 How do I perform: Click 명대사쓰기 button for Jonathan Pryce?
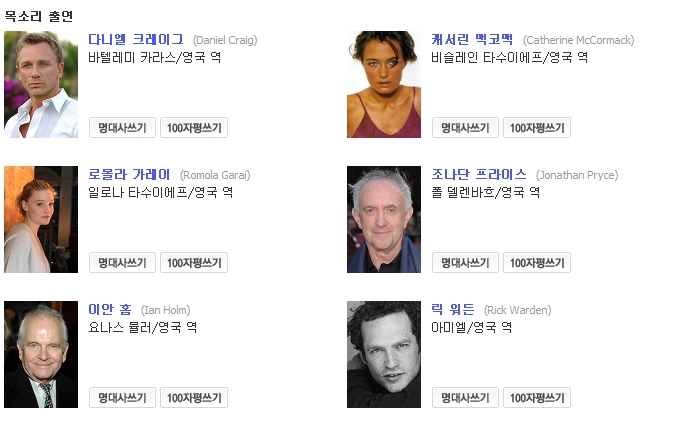(465, 263)
